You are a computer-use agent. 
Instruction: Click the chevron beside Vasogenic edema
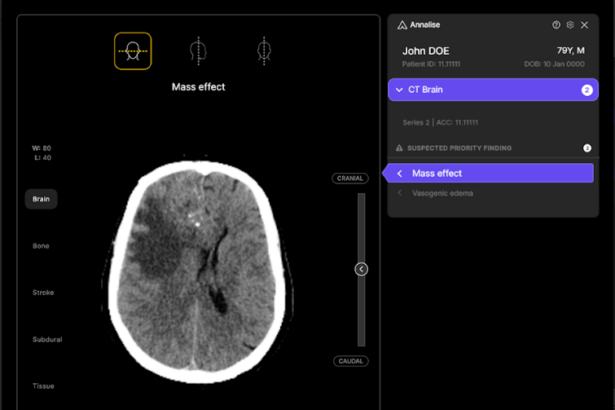point(400,193)
